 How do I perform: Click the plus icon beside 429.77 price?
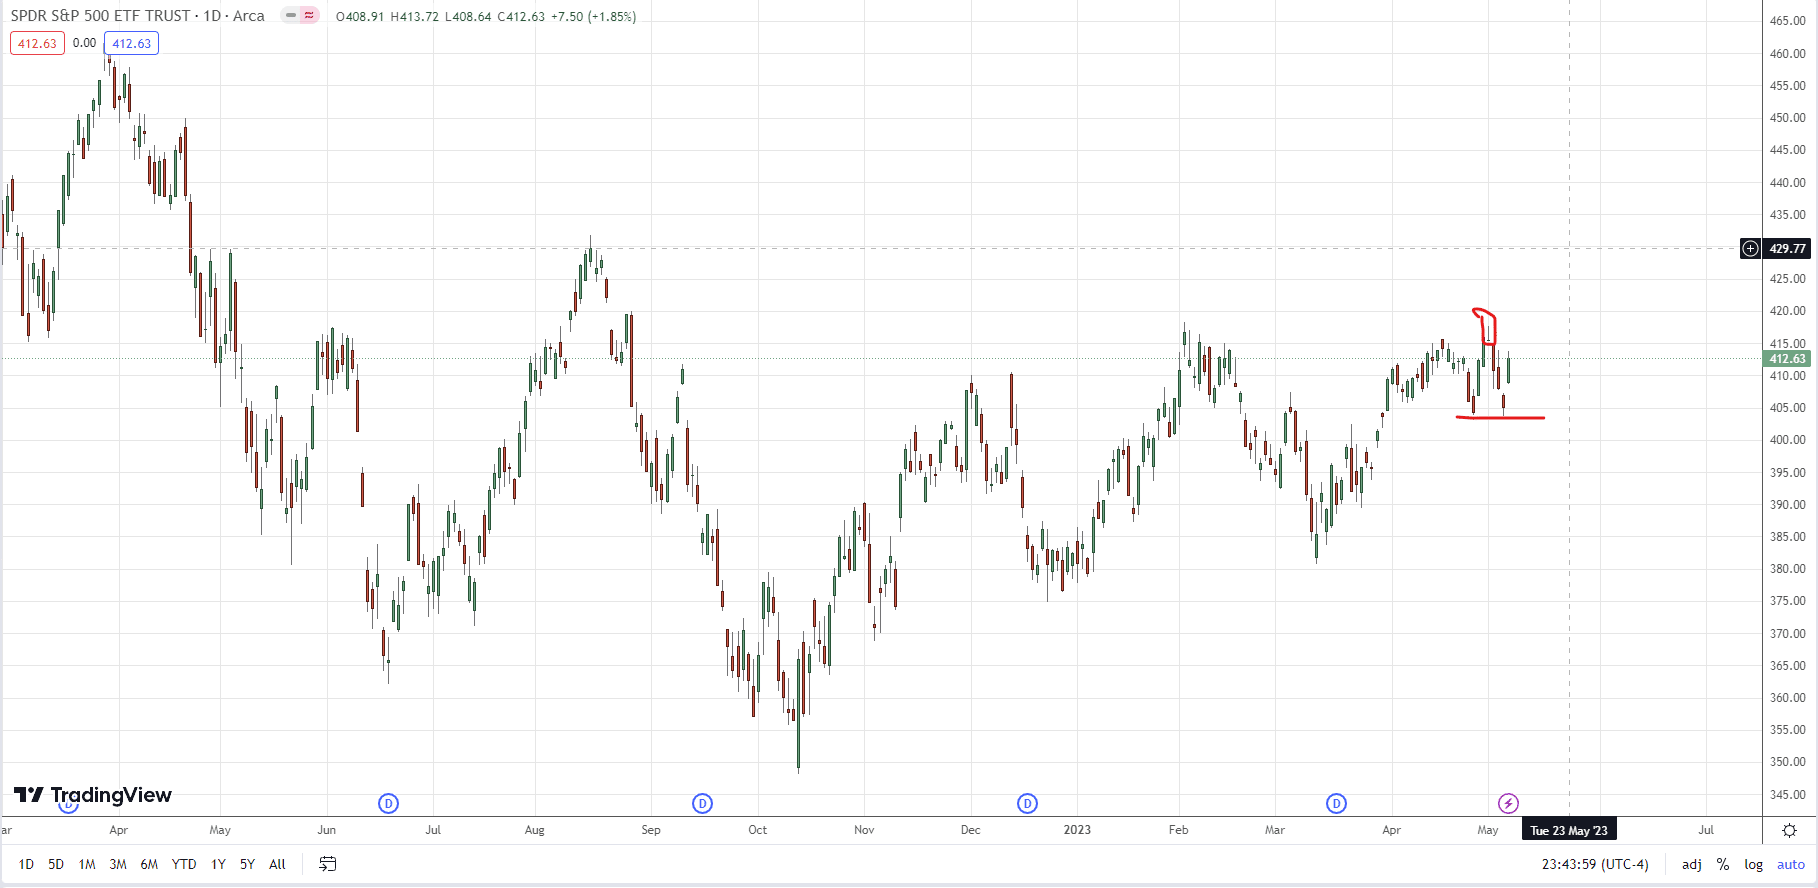click(1750, 248)
